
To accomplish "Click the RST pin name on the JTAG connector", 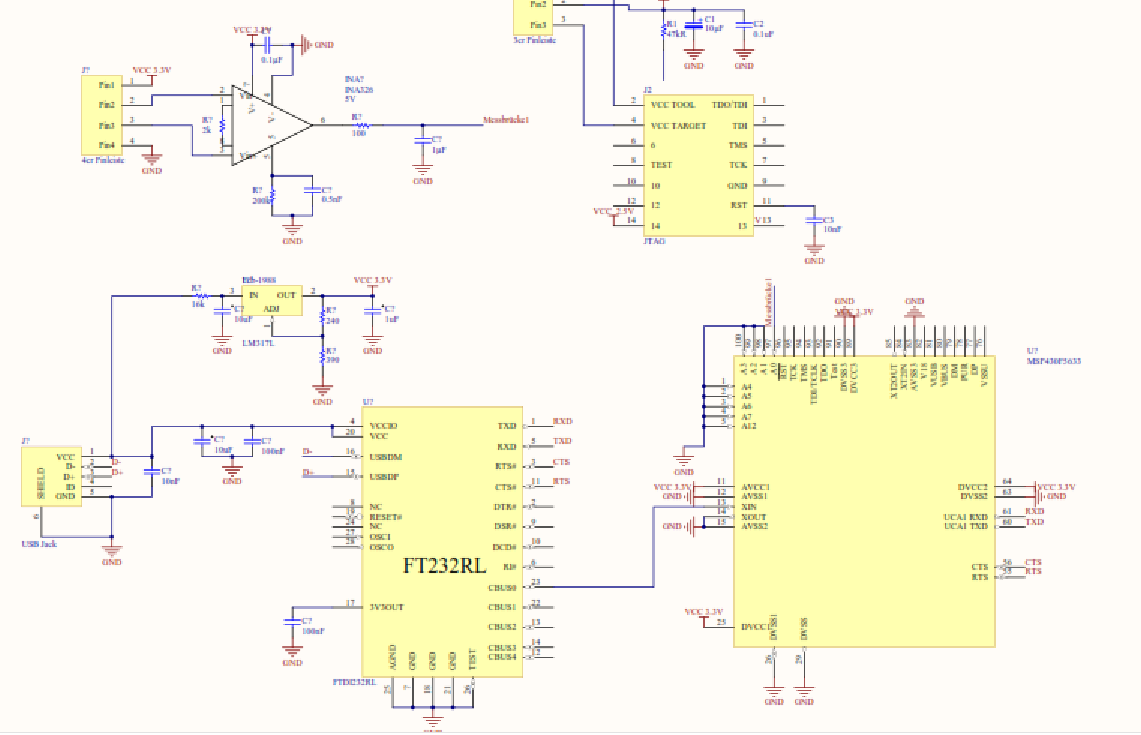I will (x=739, y=205).
